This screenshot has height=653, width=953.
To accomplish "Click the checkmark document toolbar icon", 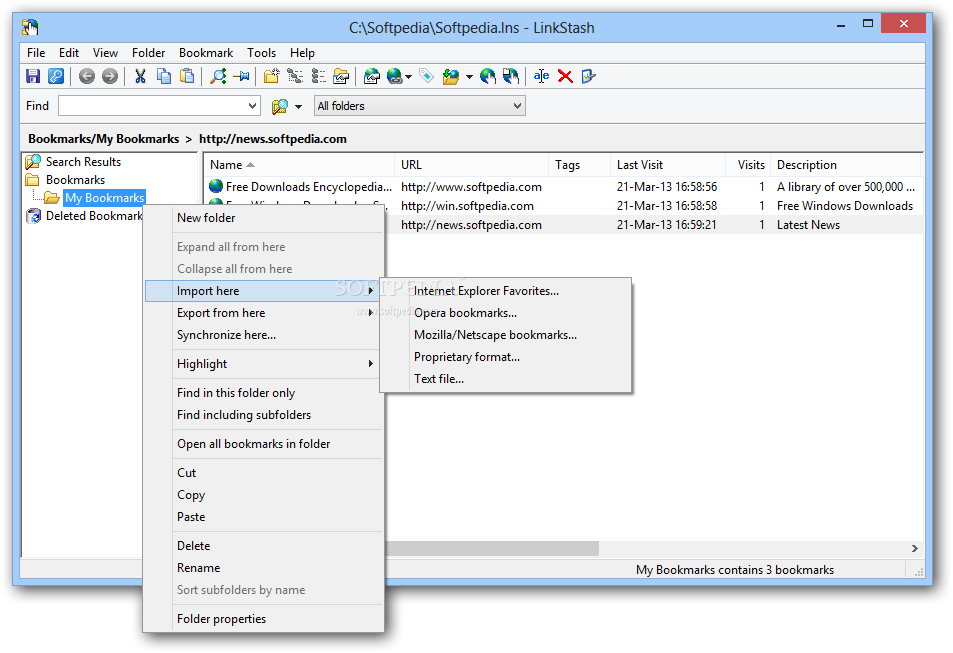I will point(588,76).
